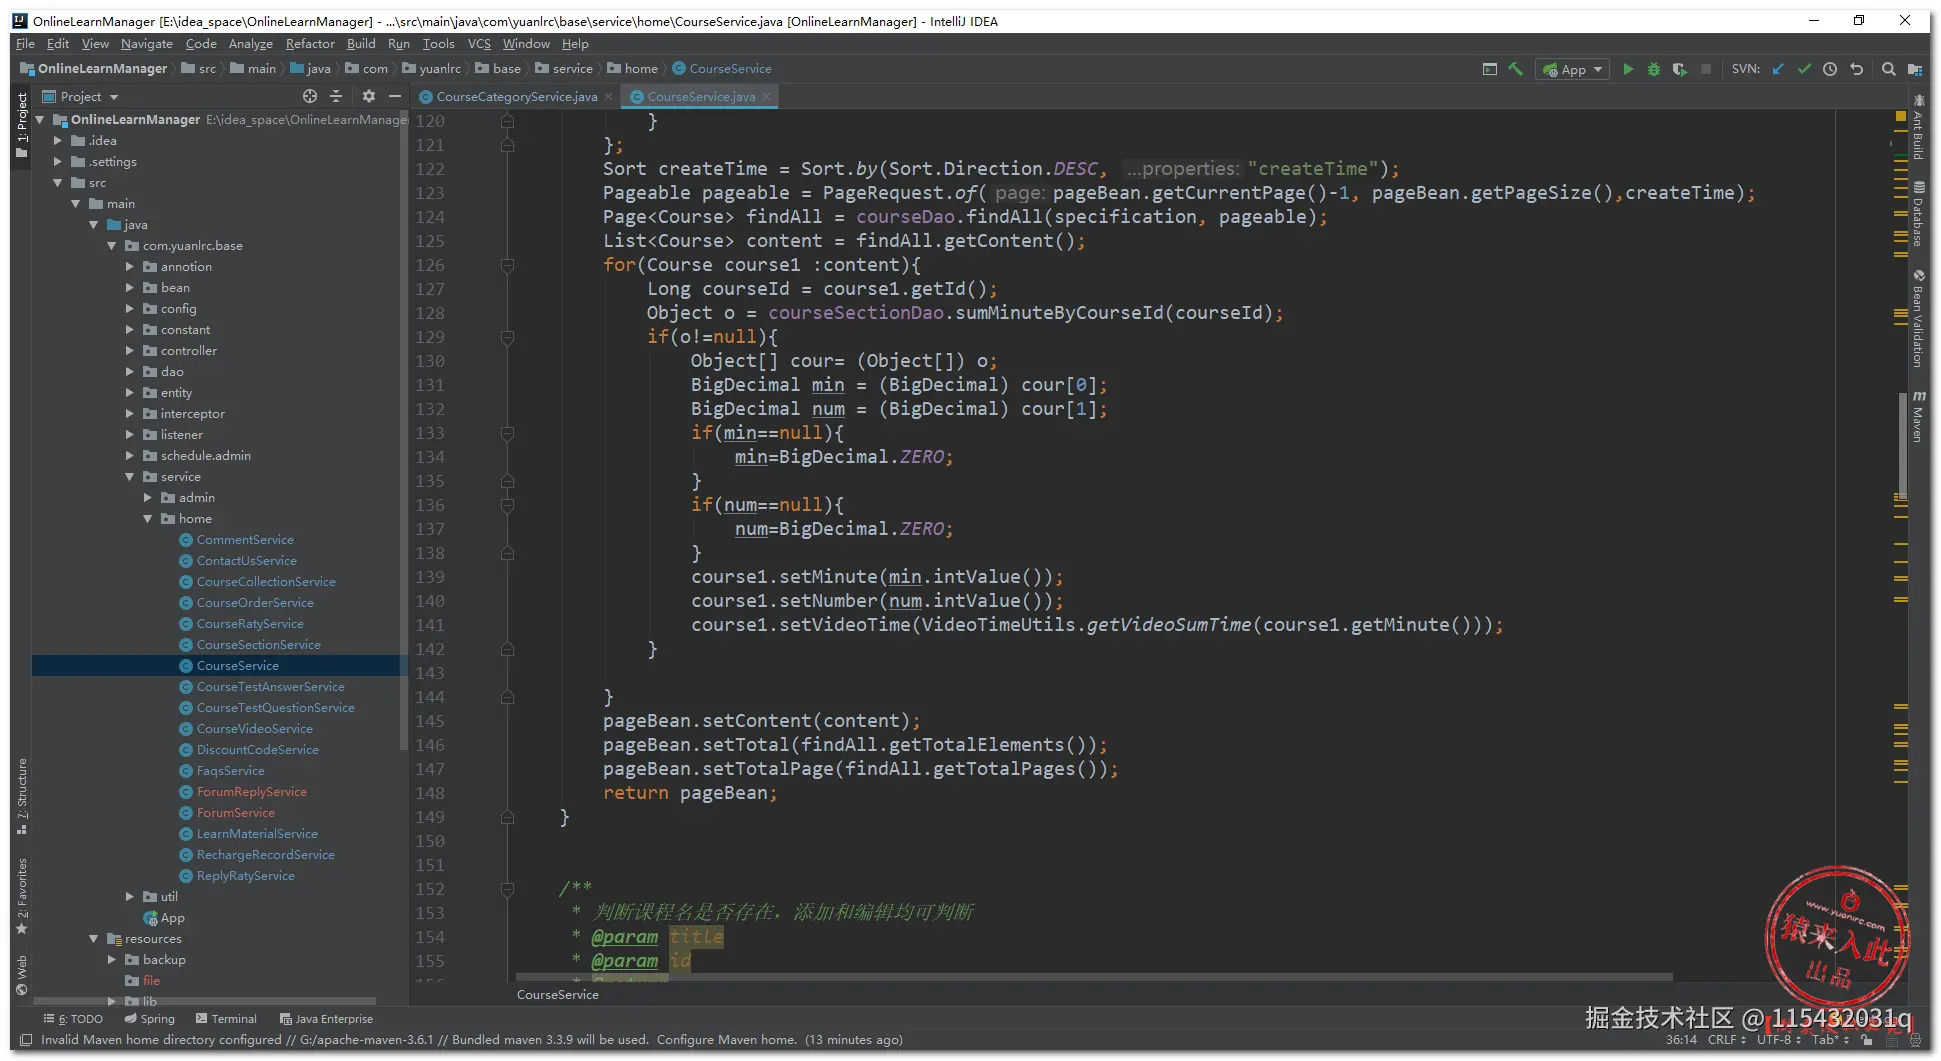Change the CRLF line separator setting
This screenshot has height=1061, width=1941.
point(1727,1040)
